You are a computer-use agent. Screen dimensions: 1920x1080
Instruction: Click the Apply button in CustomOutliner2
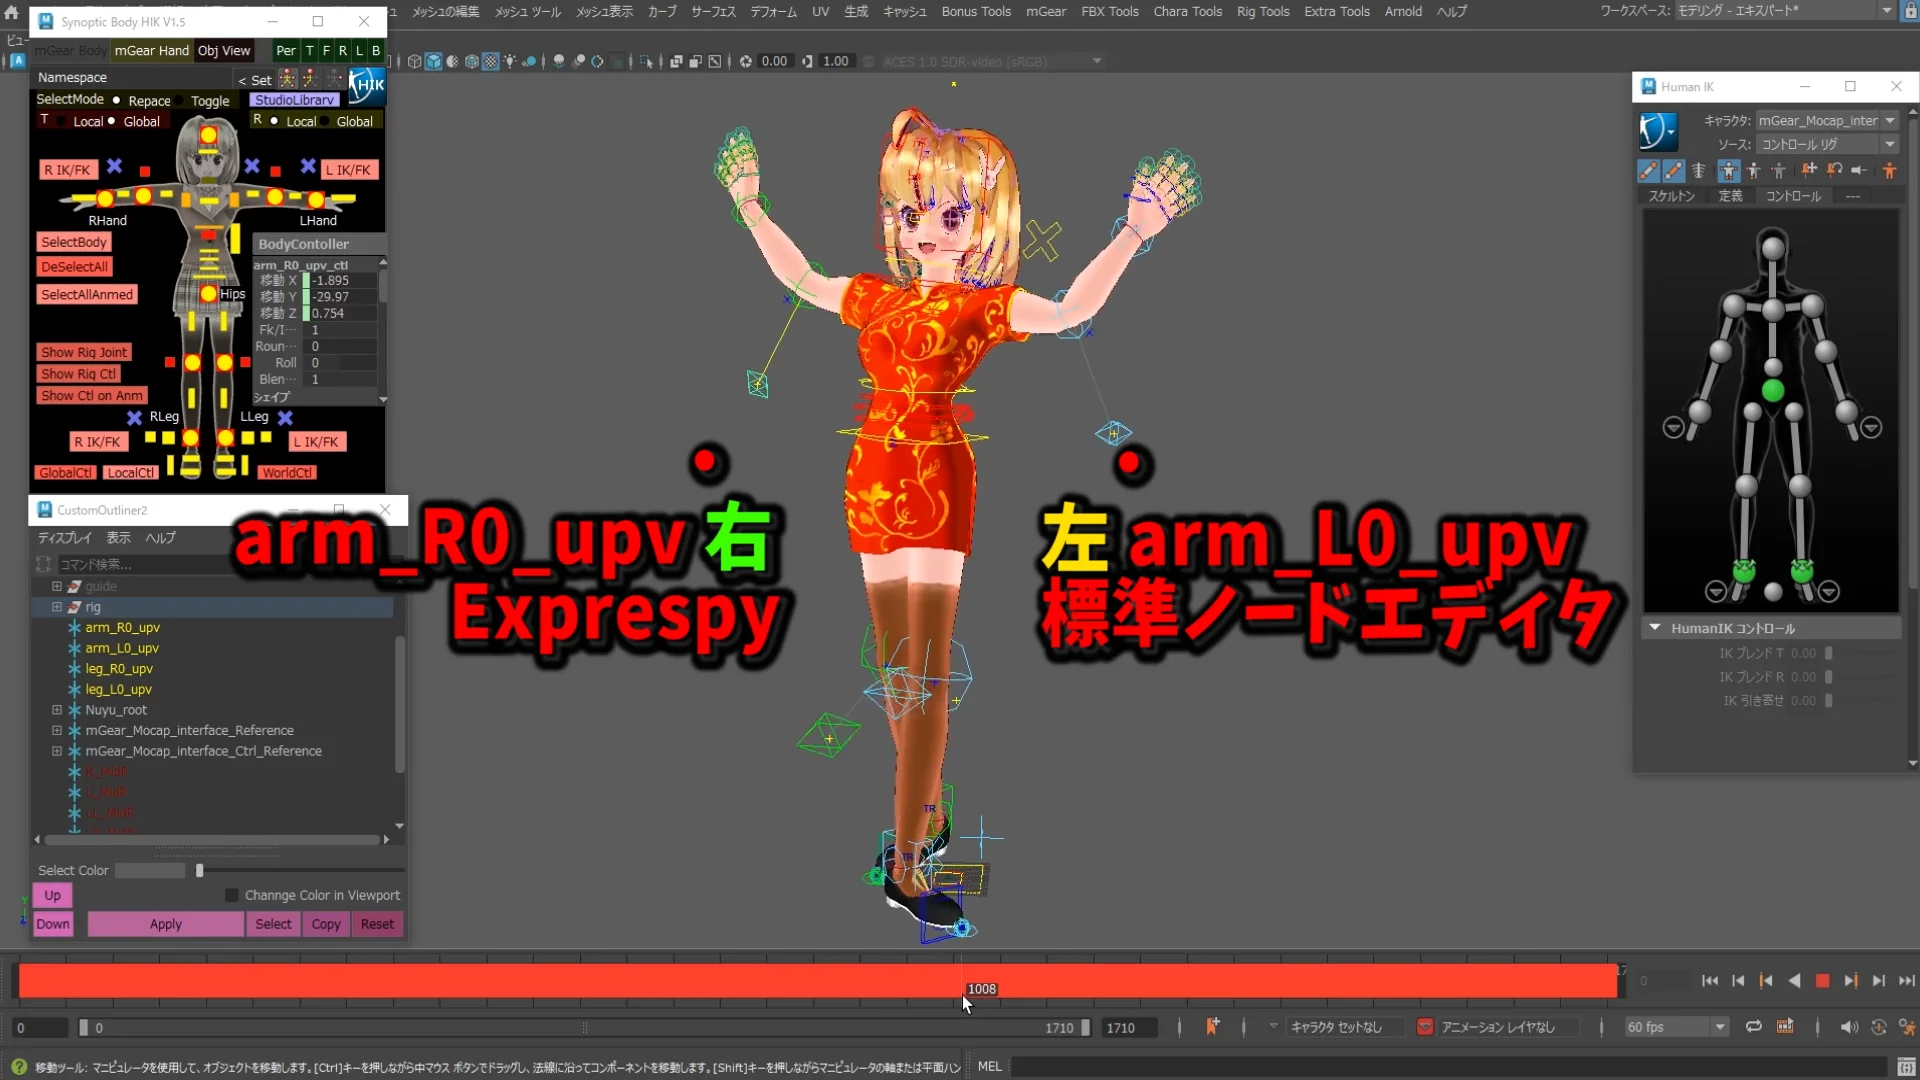[x=165, y=924]
